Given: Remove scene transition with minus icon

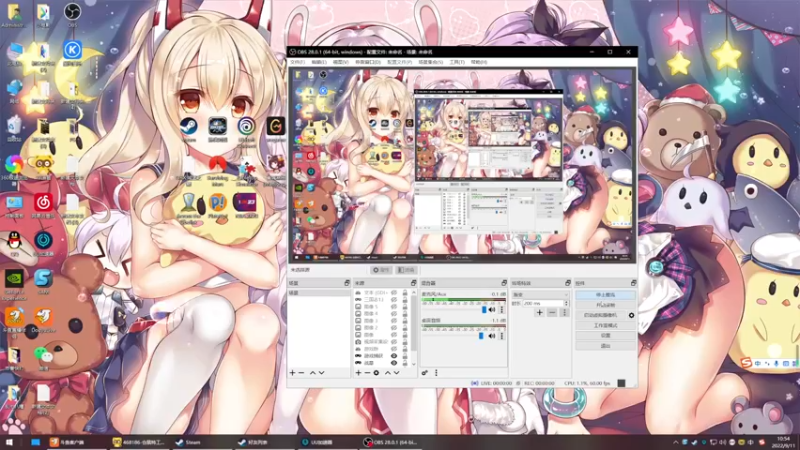Looking at the screenshot, I should coord(552,312).
